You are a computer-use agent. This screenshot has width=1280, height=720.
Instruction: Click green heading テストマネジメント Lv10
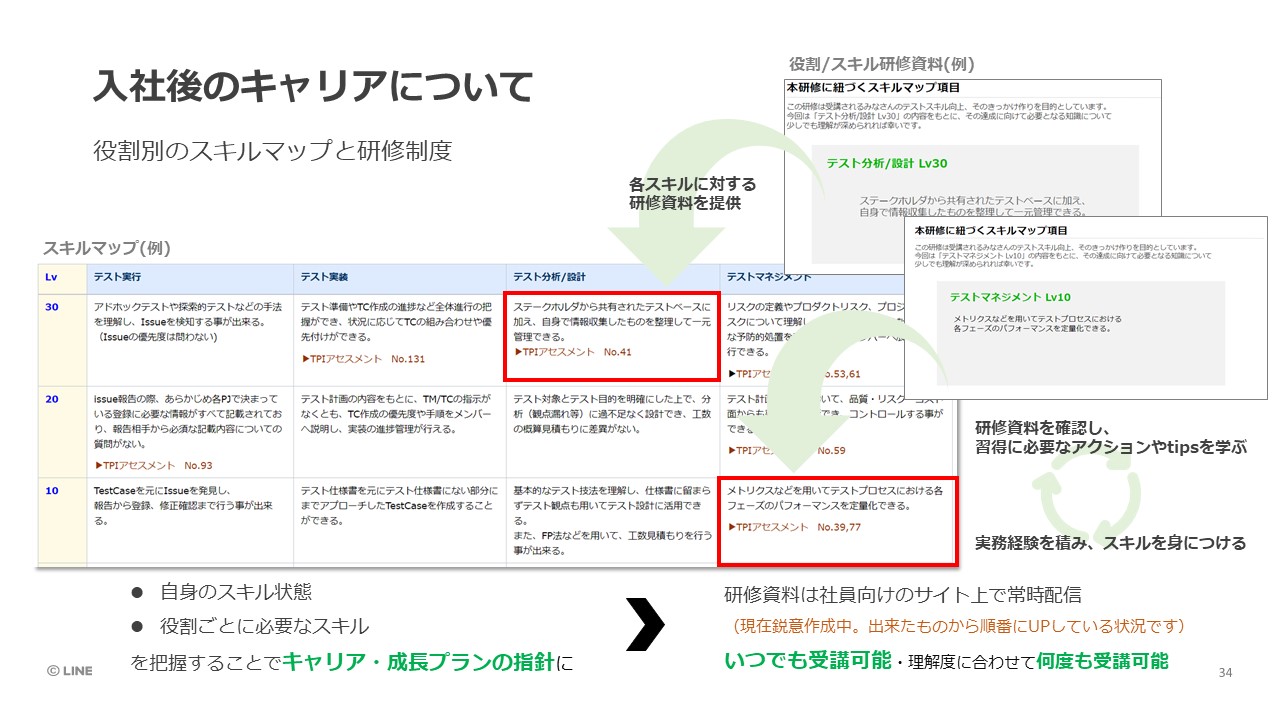click(x=1010, y=297)
